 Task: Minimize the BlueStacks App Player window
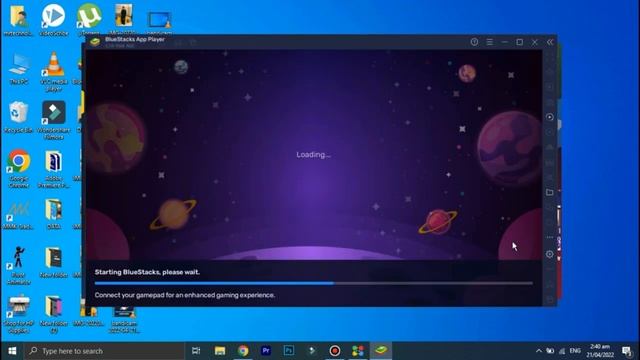coord(504,42)
